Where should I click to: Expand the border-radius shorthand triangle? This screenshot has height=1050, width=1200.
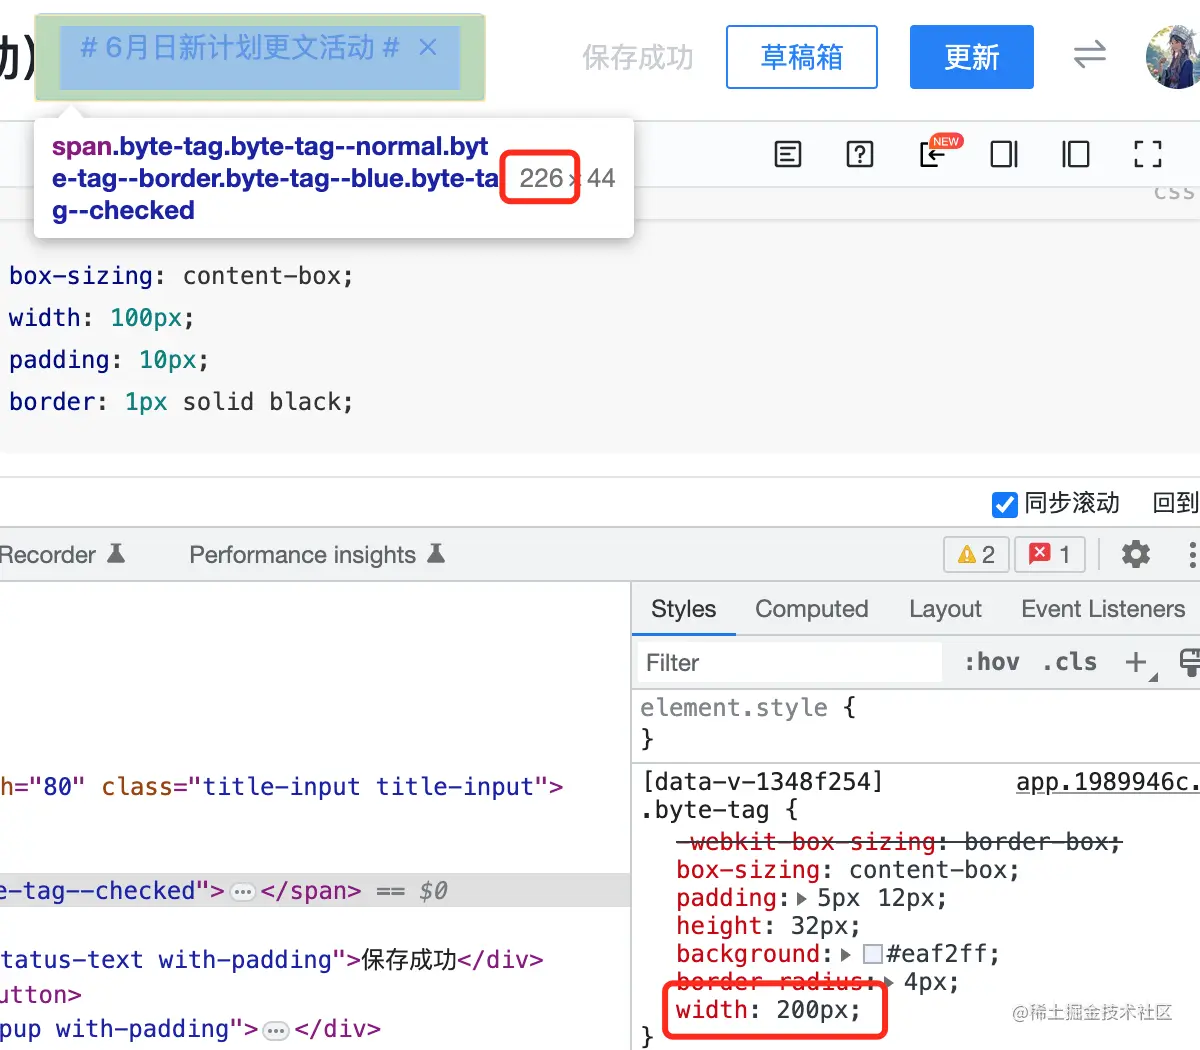[x=888, y=983]
